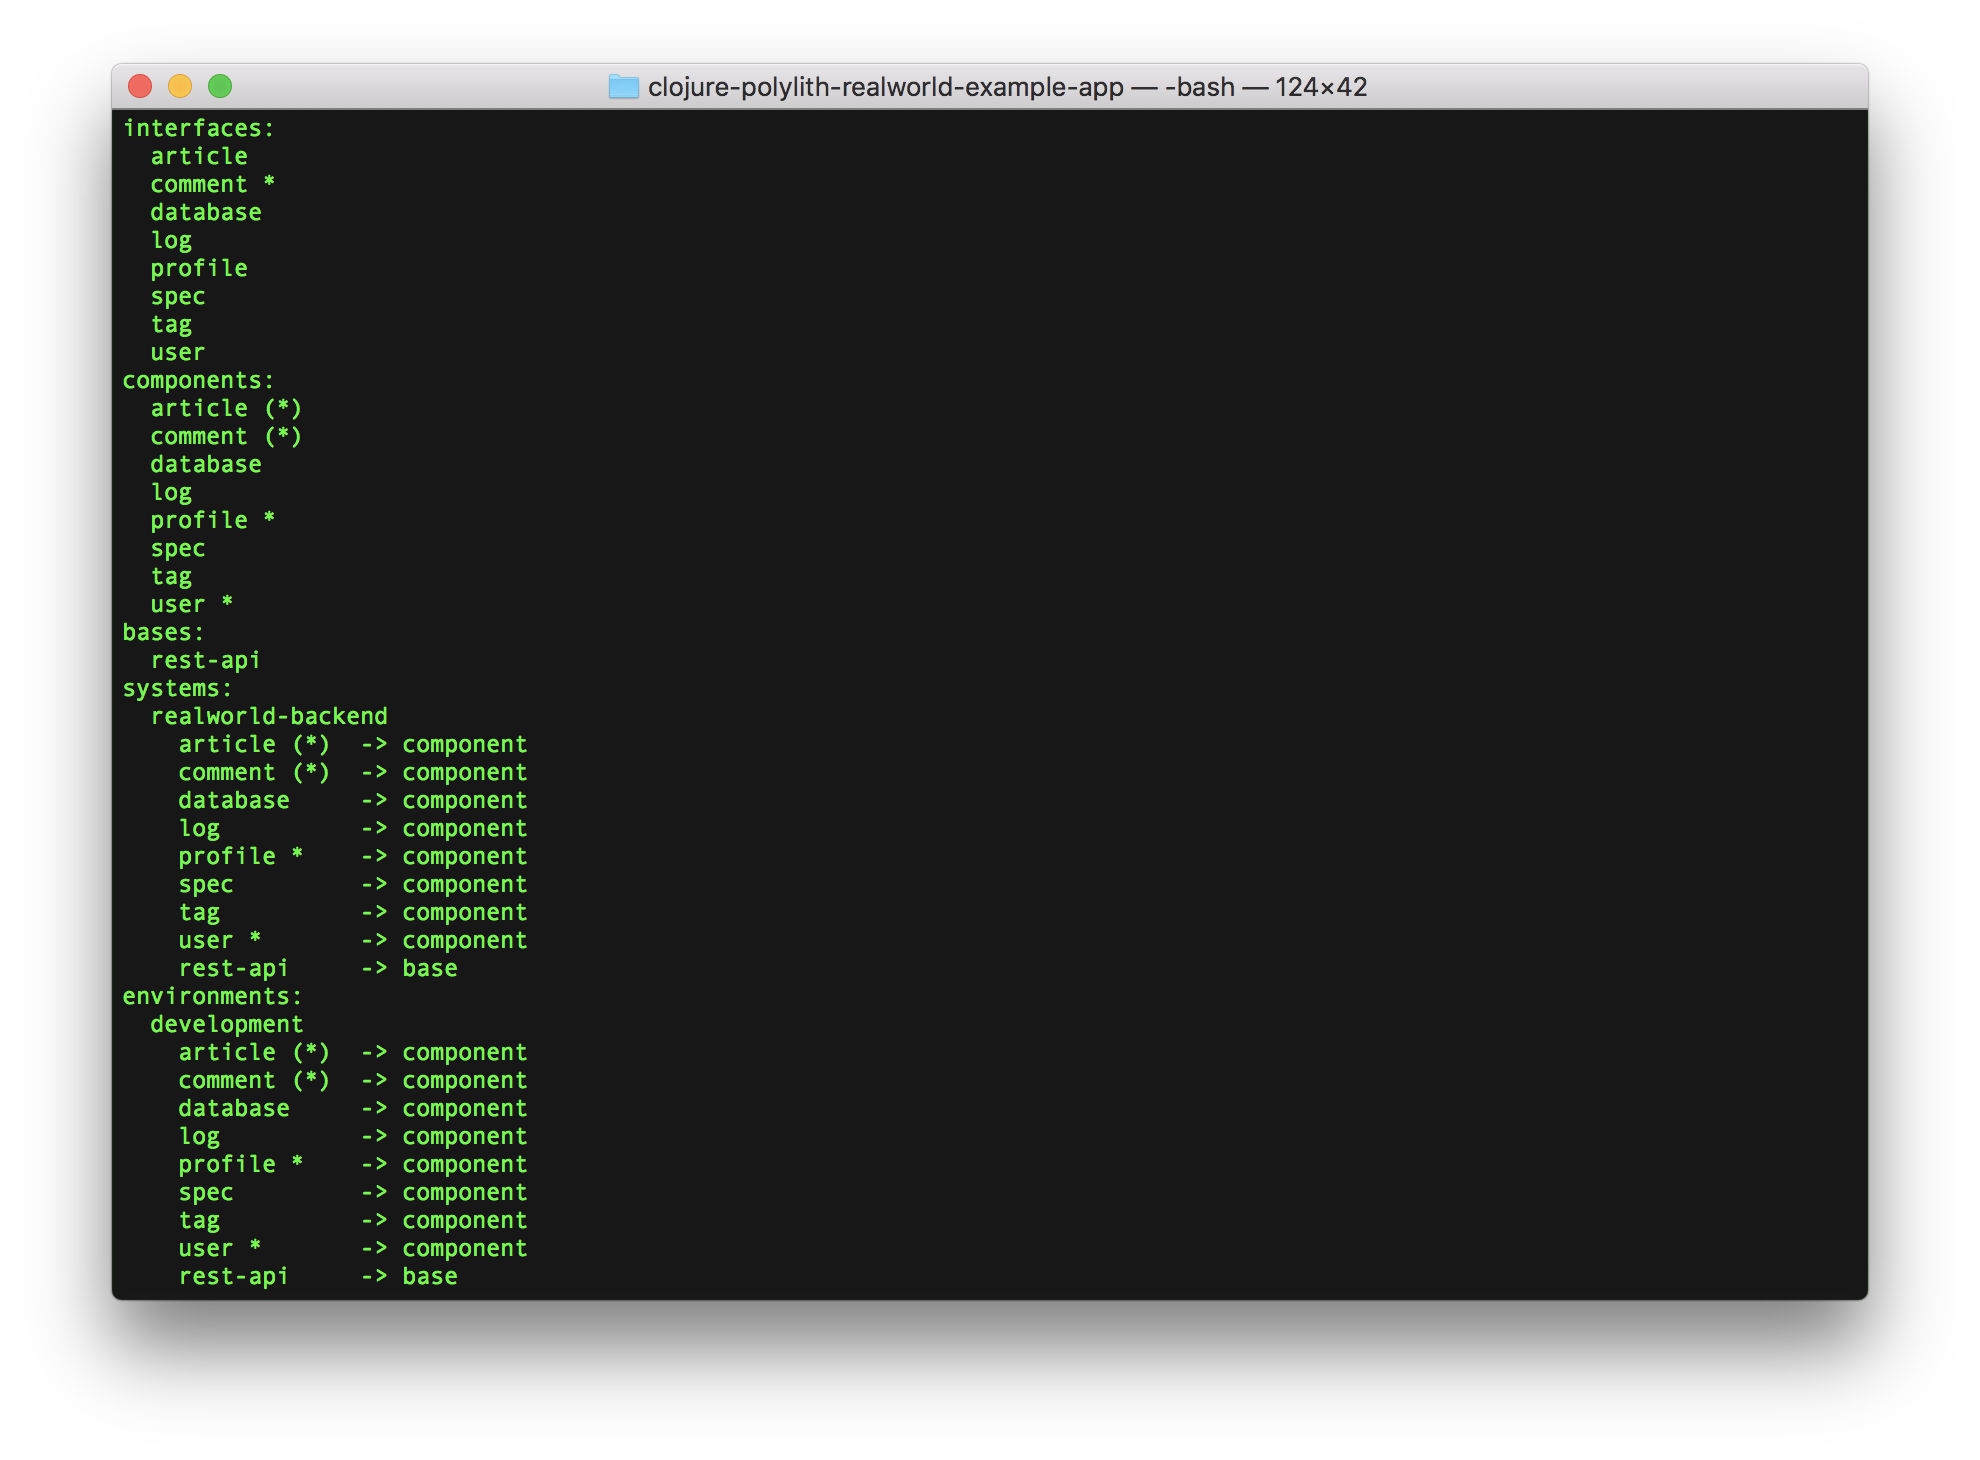Click the window title text clojure-polylith-realworld-example-app

click(x=885, y=87)
